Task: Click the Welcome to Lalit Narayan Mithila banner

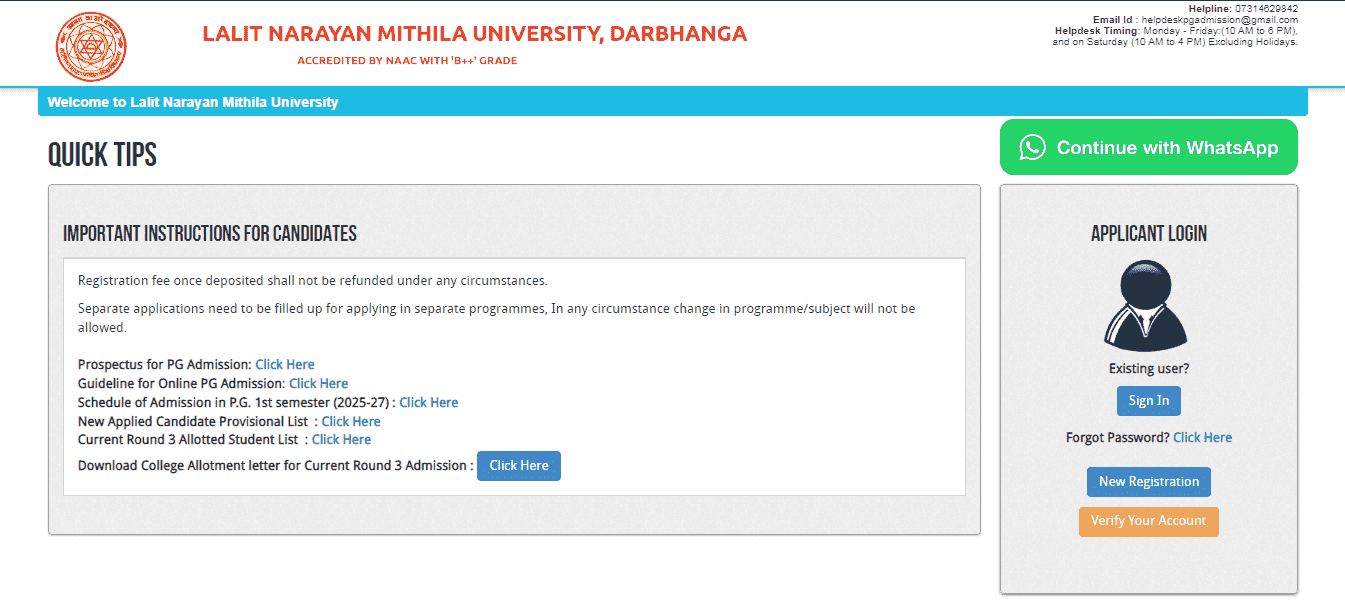Action: coord(193,102)
